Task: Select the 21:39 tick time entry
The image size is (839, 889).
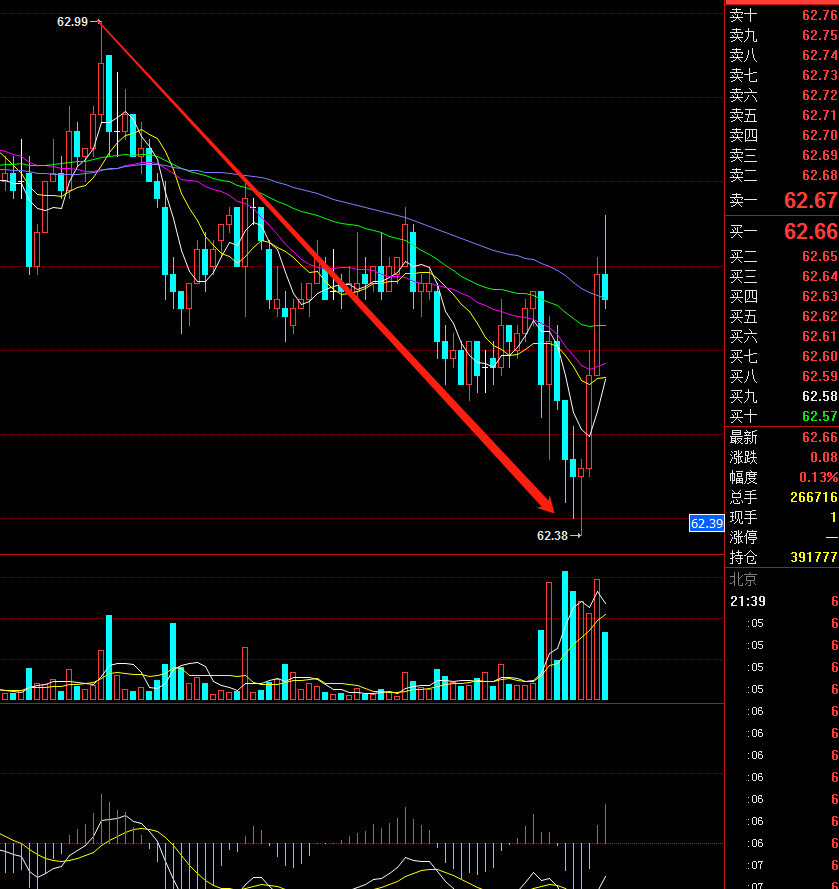Action: (x=748, y=601)
